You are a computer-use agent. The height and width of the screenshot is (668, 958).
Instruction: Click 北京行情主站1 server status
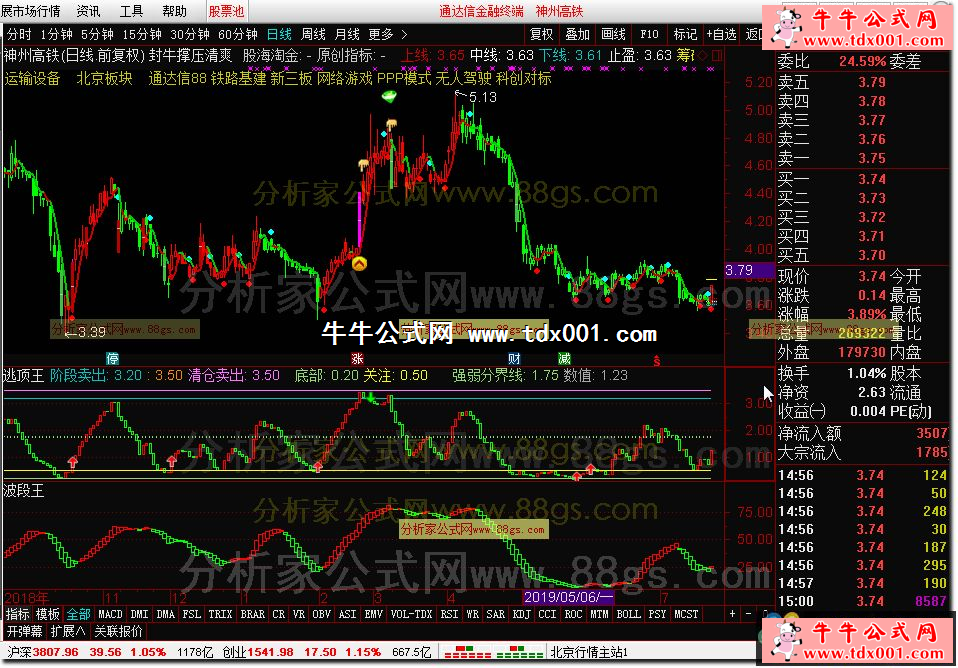[x=589, y=652]
